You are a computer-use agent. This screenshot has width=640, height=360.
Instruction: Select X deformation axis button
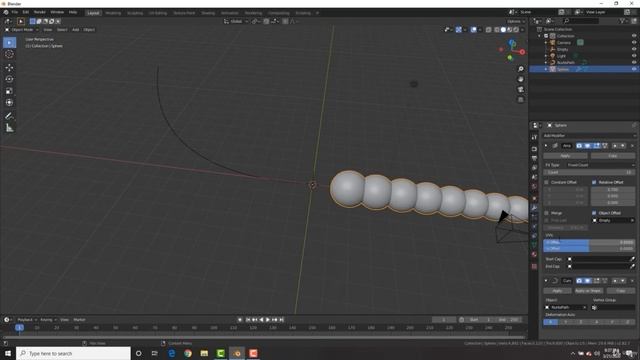(x=550, y=322)
